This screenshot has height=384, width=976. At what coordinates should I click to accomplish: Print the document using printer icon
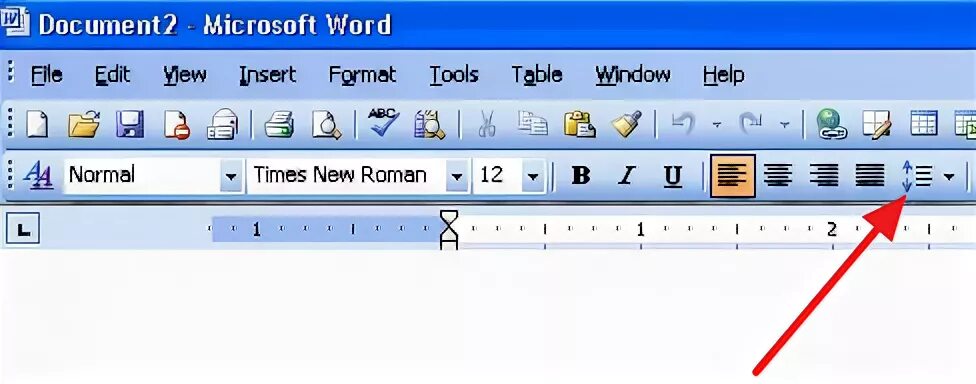coord(279,123)
